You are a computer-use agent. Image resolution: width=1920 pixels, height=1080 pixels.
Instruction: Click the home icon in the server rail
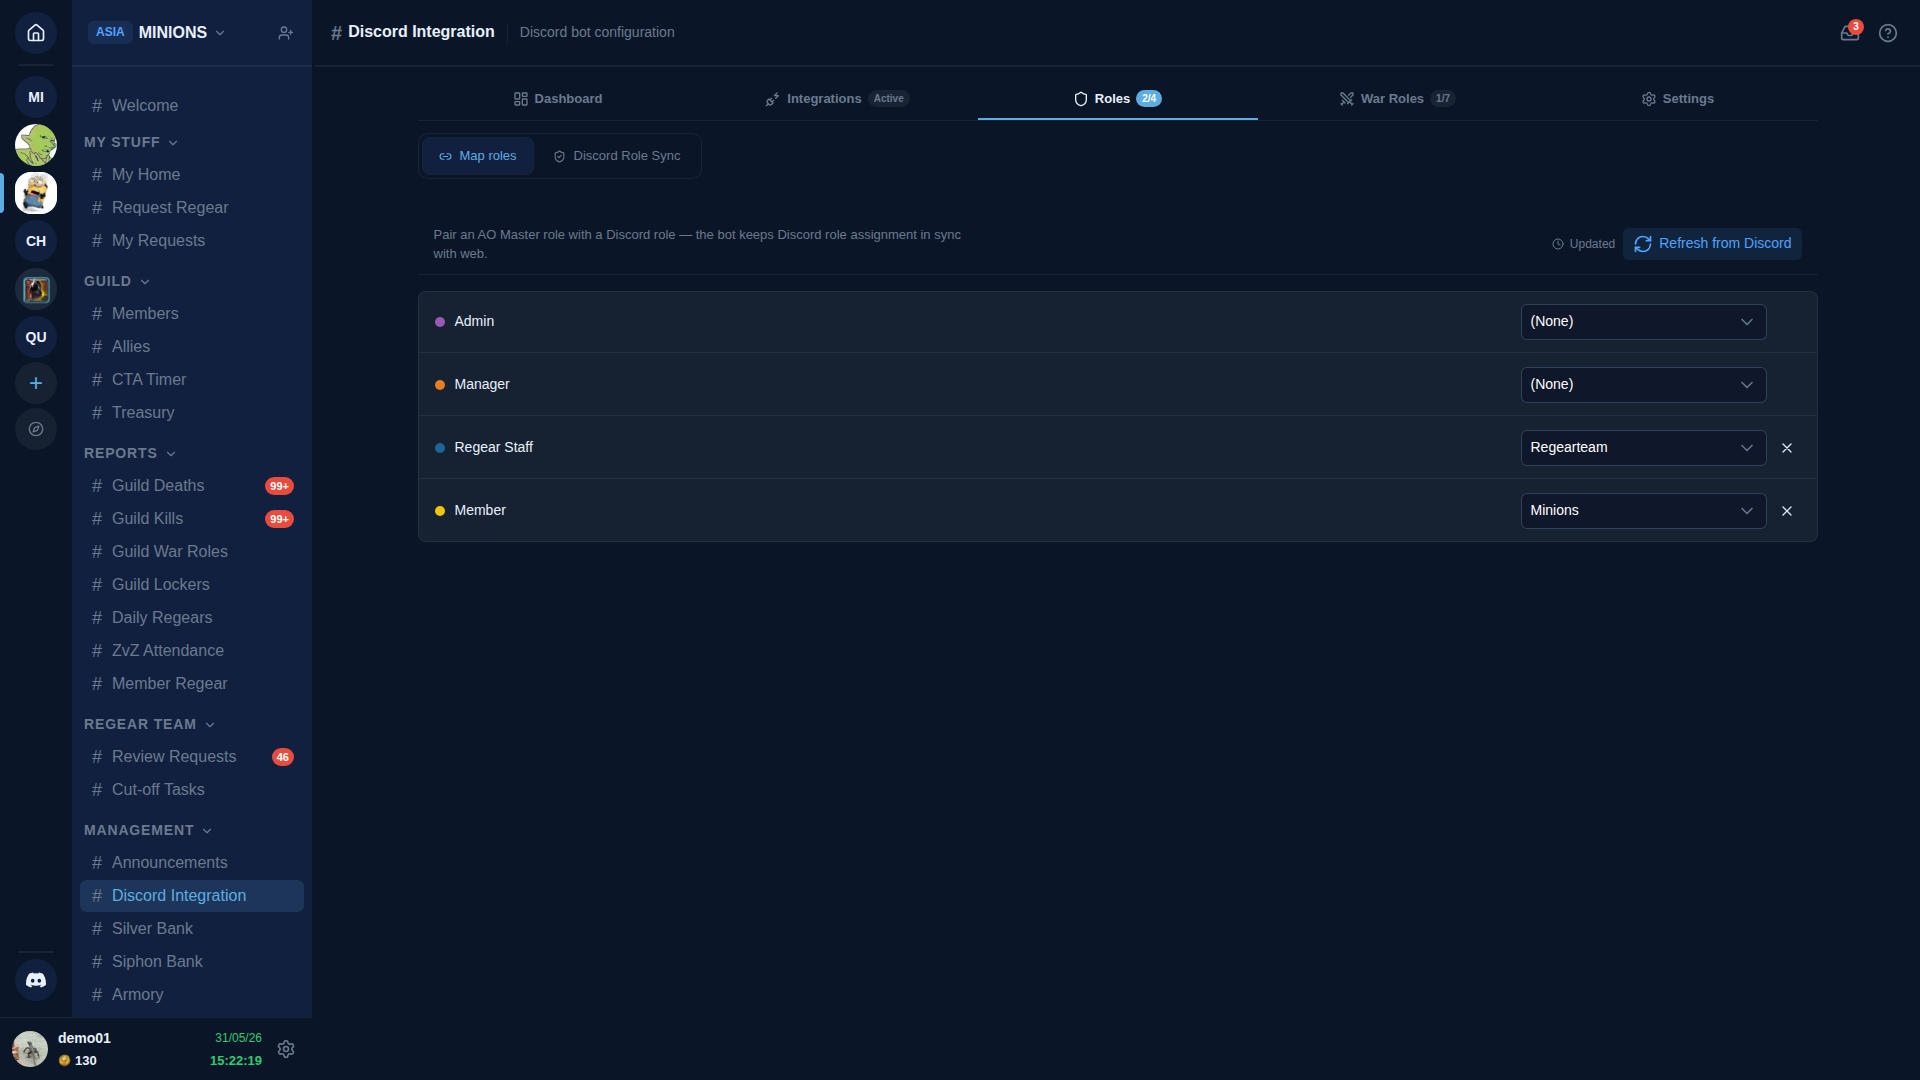[36, 33]
